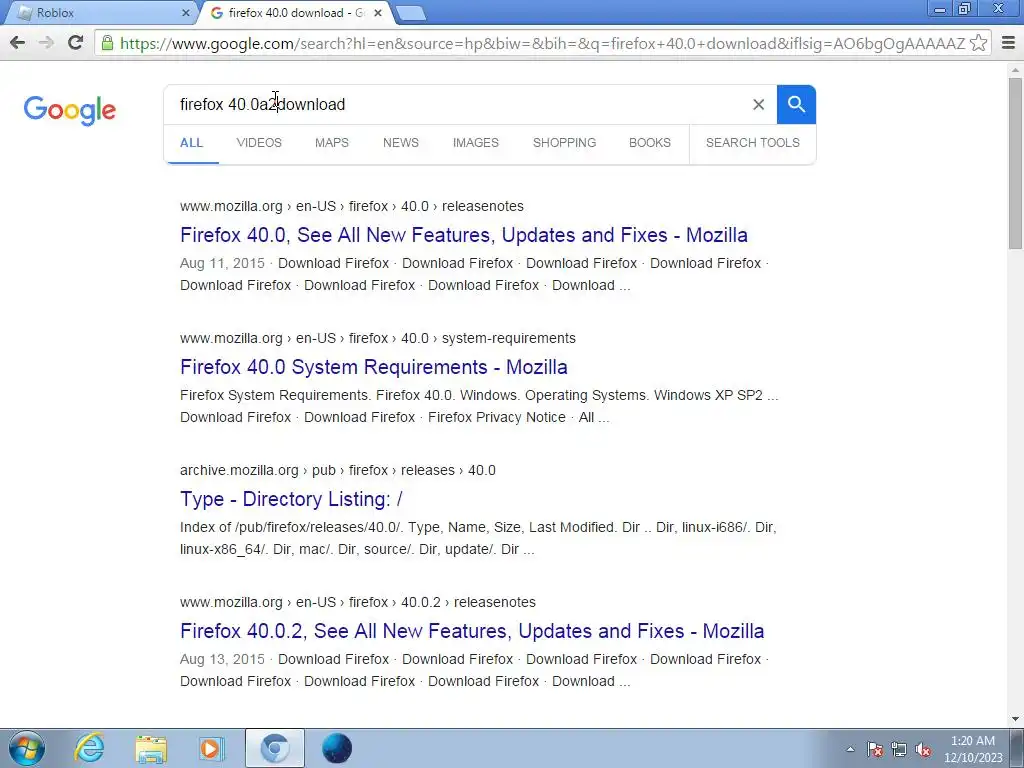The width and height of the screenshot is (1024, 768).
Task: Click the address bar URL
Action: coord(542,43)
